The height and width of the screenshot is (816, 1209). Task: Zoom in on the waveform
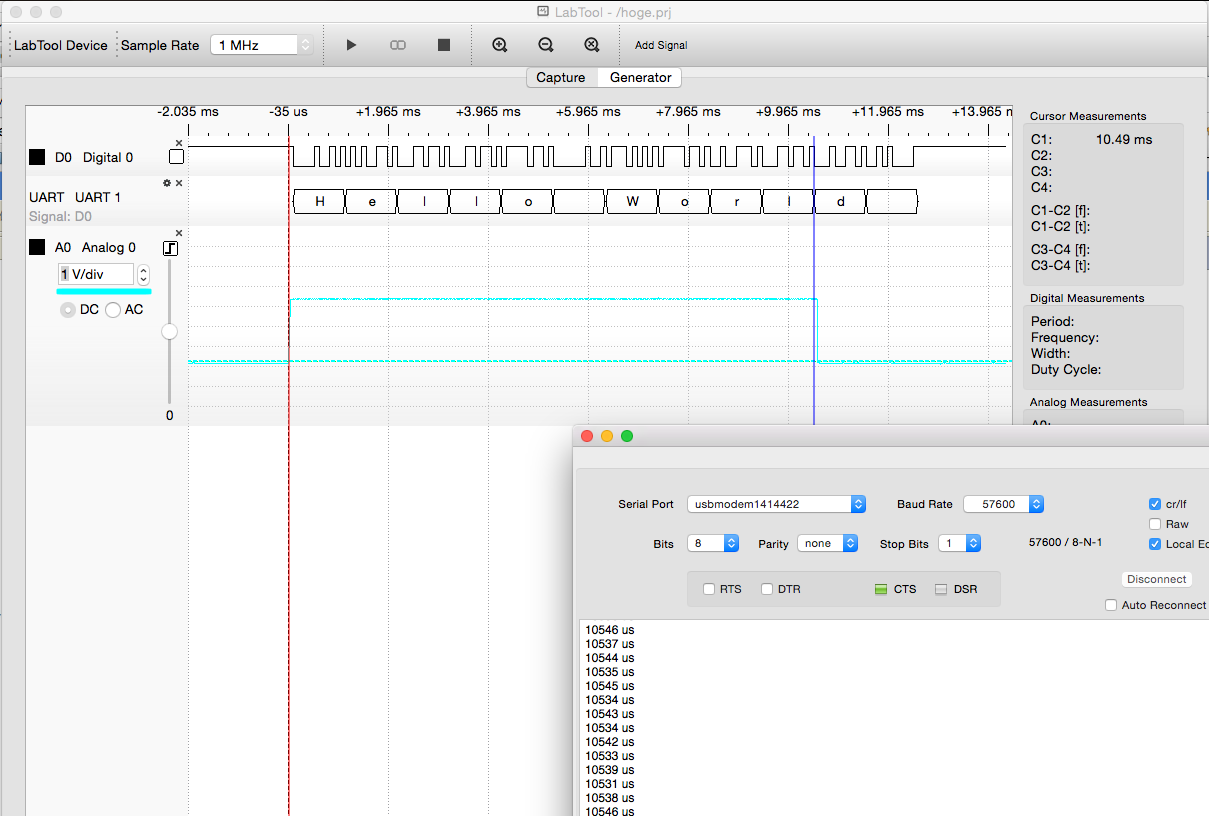point(500,45)
